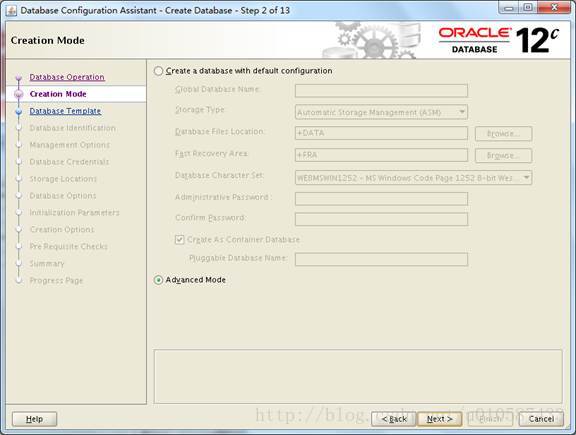Open the Storage Type dropdown

[381, 112]
